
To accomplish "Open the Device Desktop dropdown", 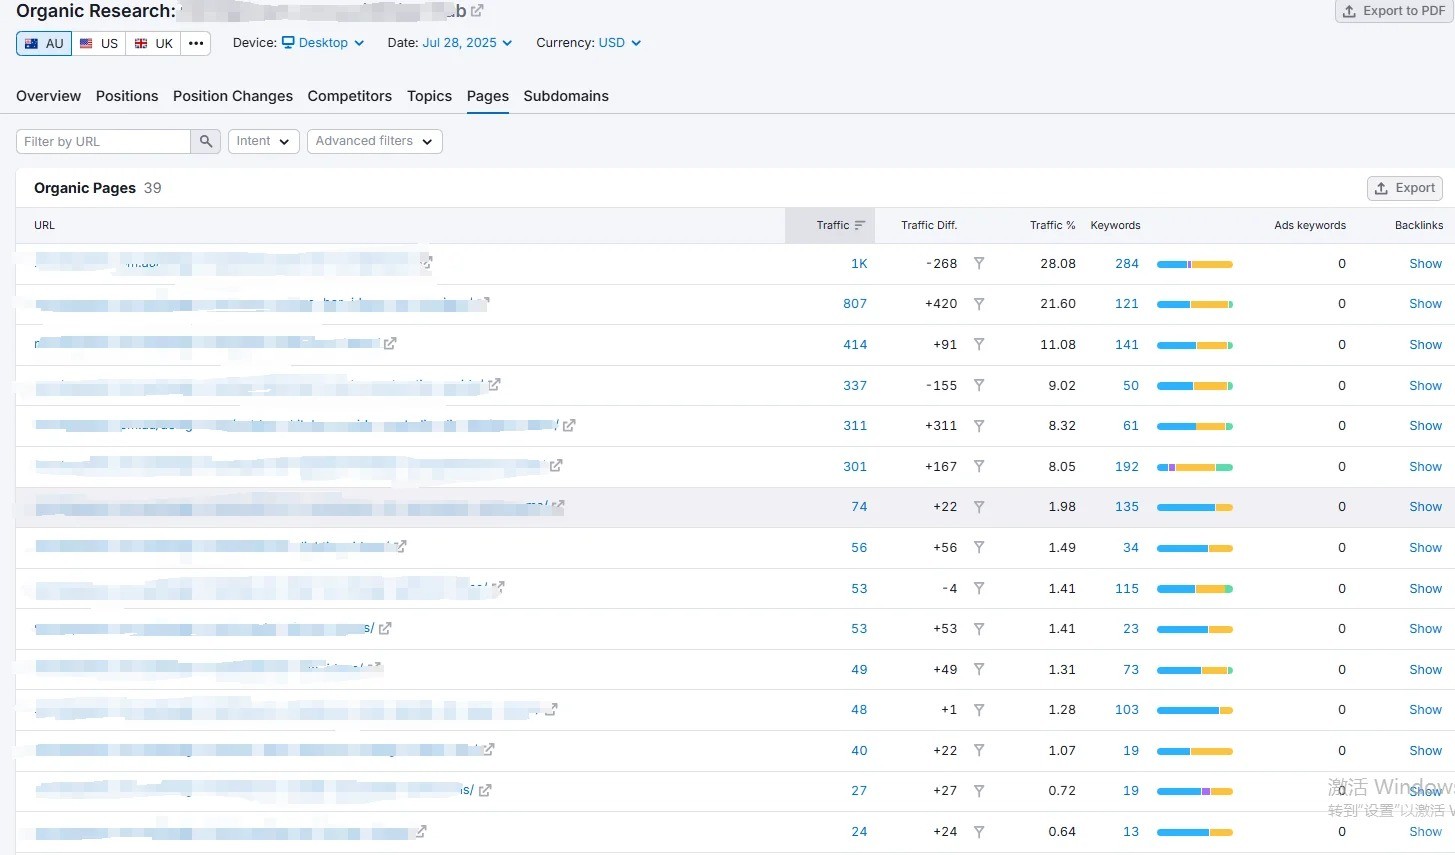I will coord(323,43).
